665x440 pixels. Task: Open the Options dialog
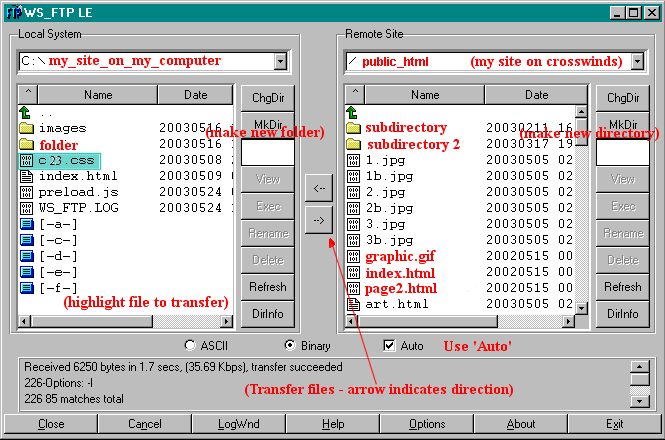(x=427, y=424)
